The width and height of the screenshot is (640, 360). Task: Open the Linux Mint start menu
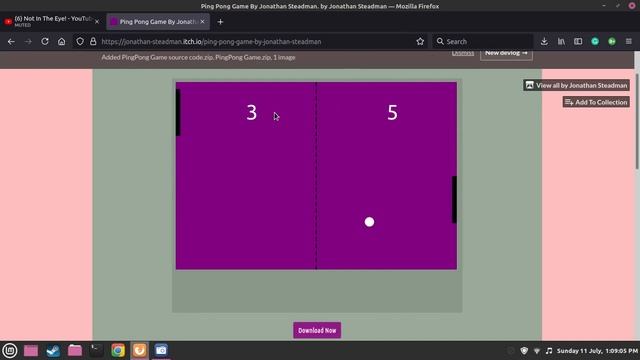(10, 350)
